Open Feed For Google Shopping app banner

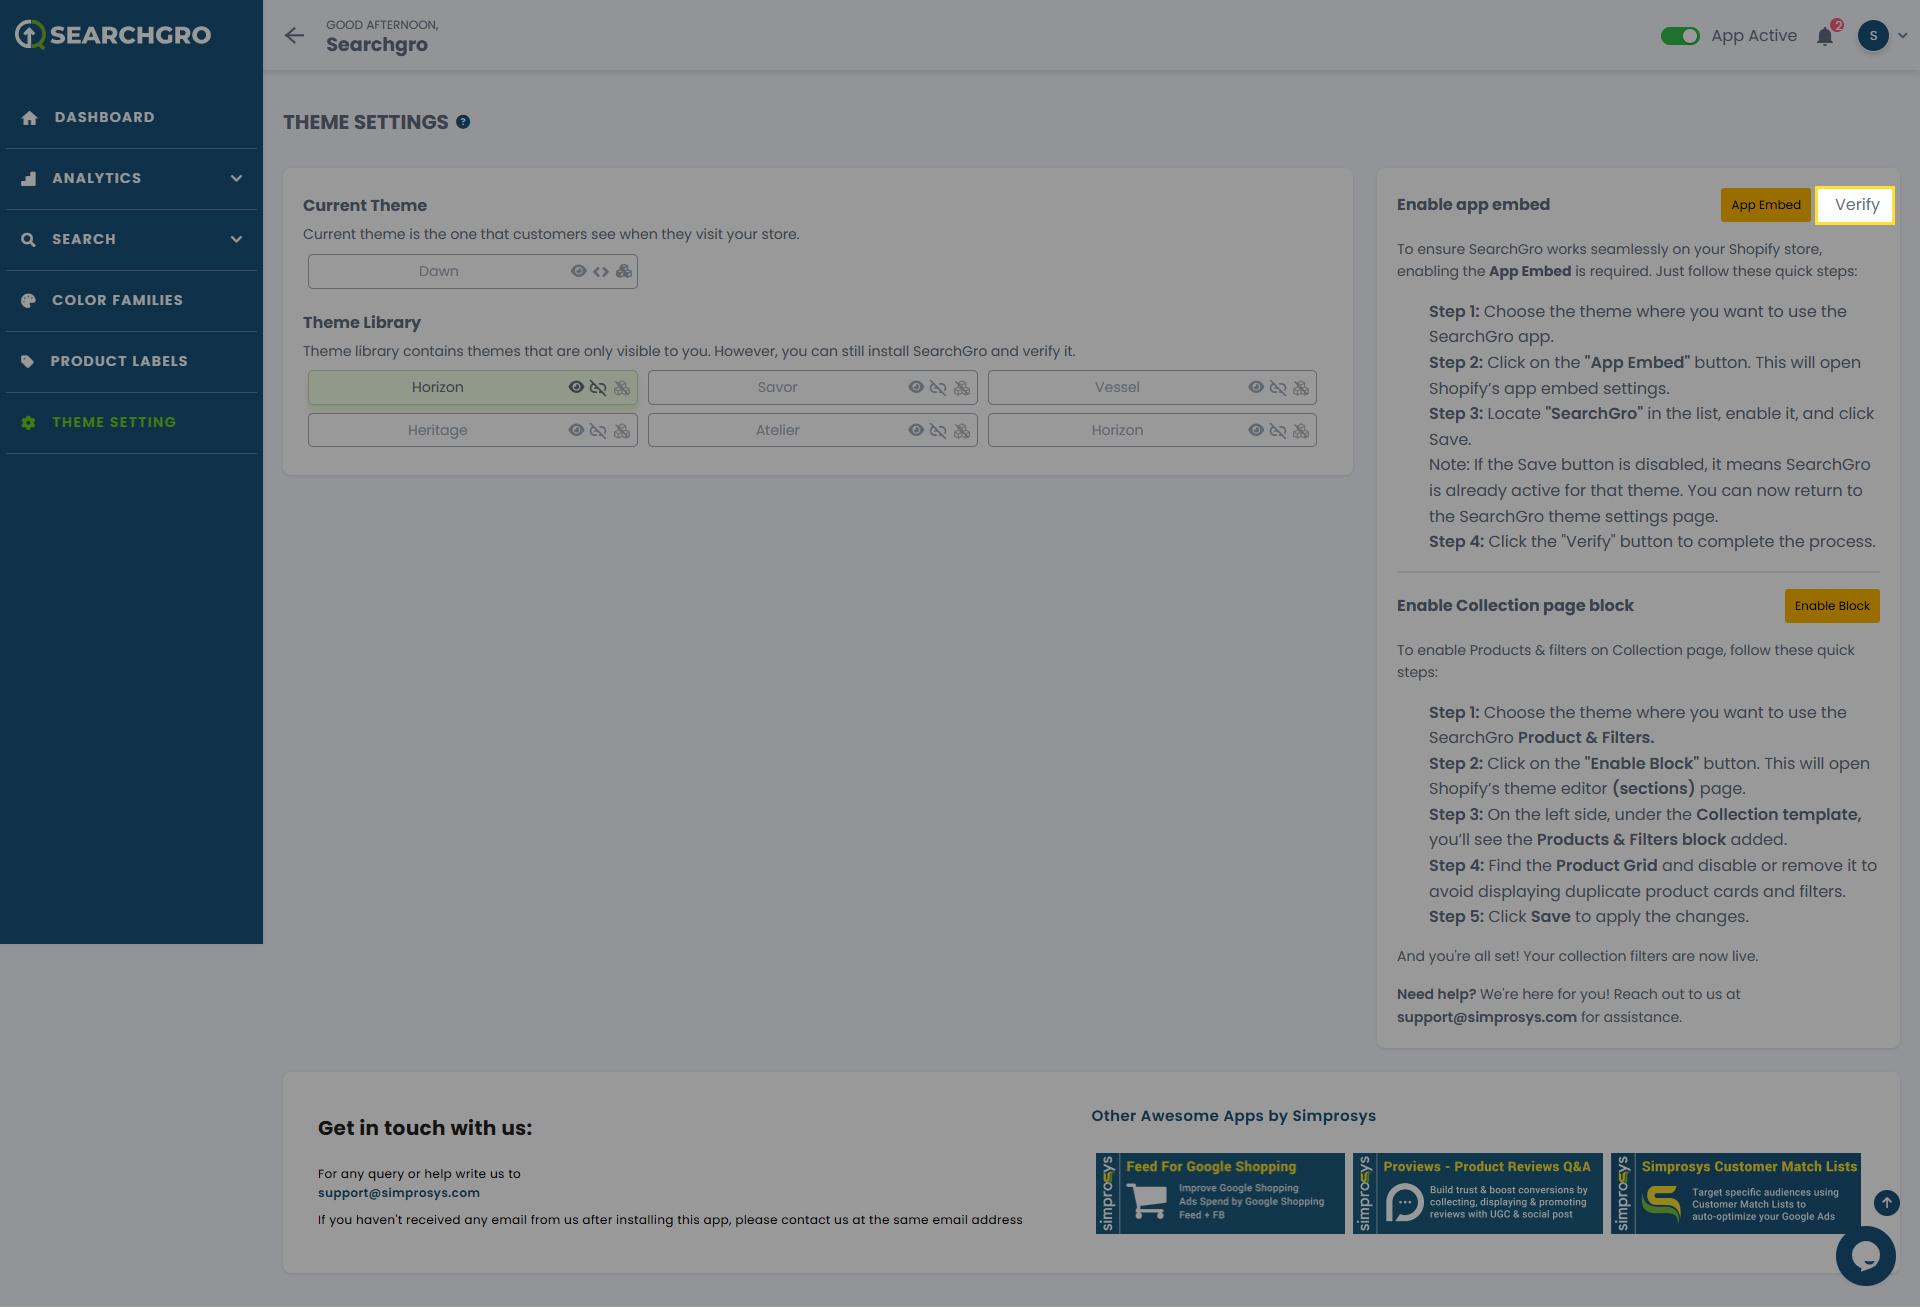[x=1220, y=1193]
